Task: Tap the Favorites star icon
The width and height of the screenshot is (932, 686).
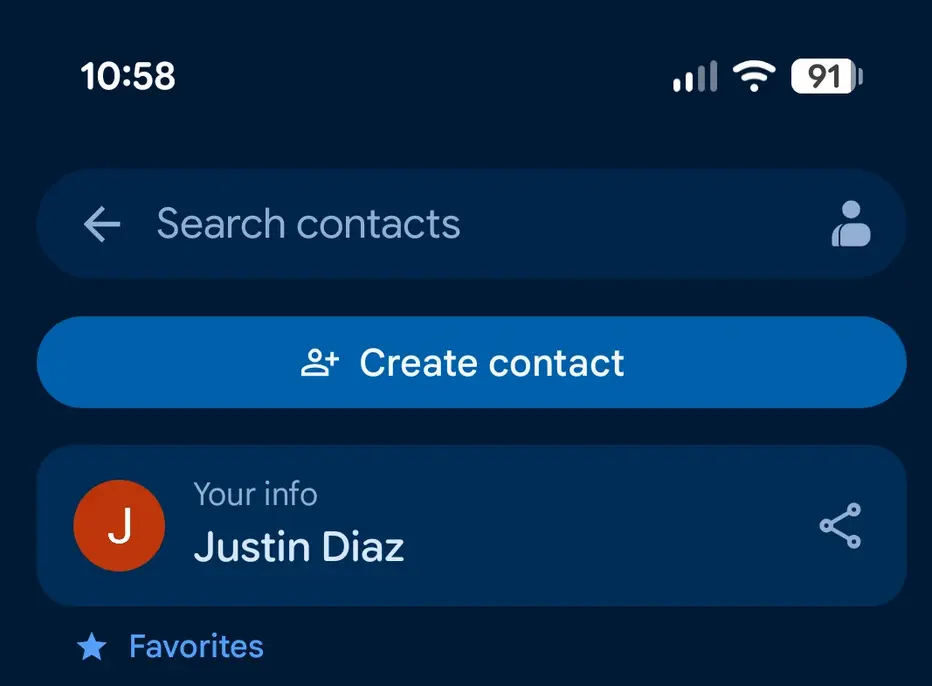Action: coord(92,647)
